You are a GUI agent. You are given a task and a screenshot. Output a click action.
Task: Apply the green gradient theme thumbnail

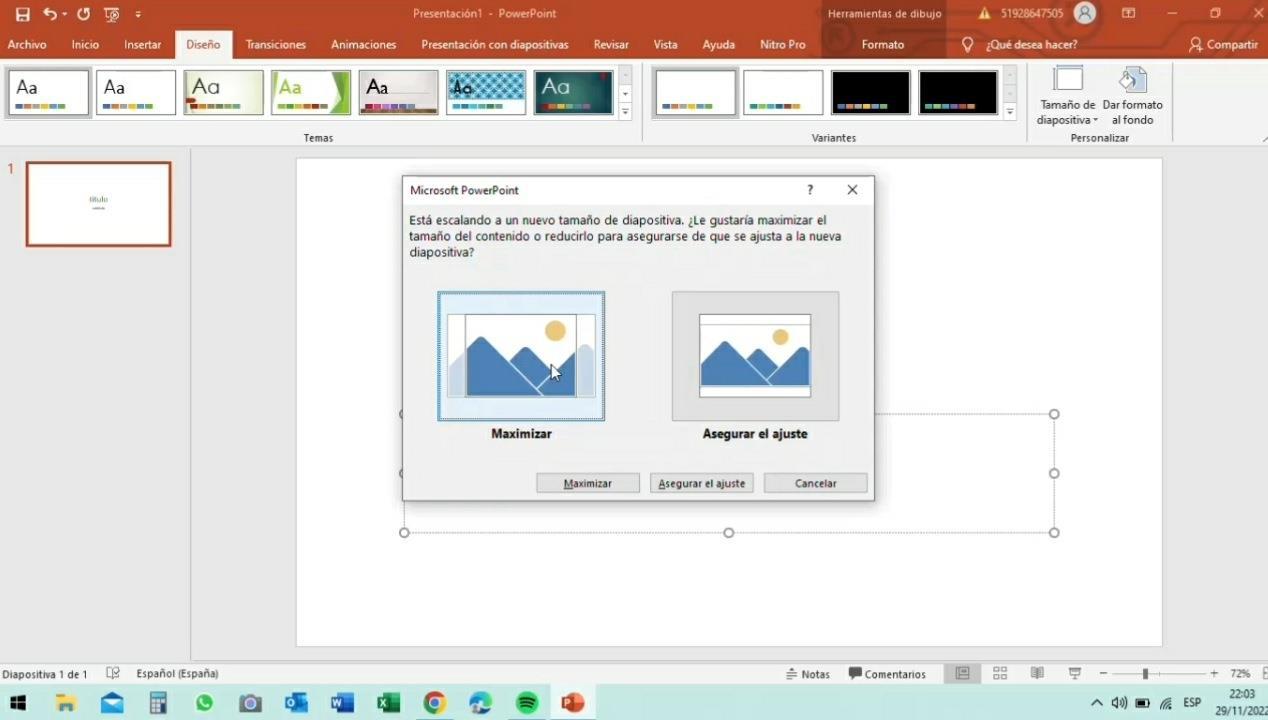(x=311, y=93)
